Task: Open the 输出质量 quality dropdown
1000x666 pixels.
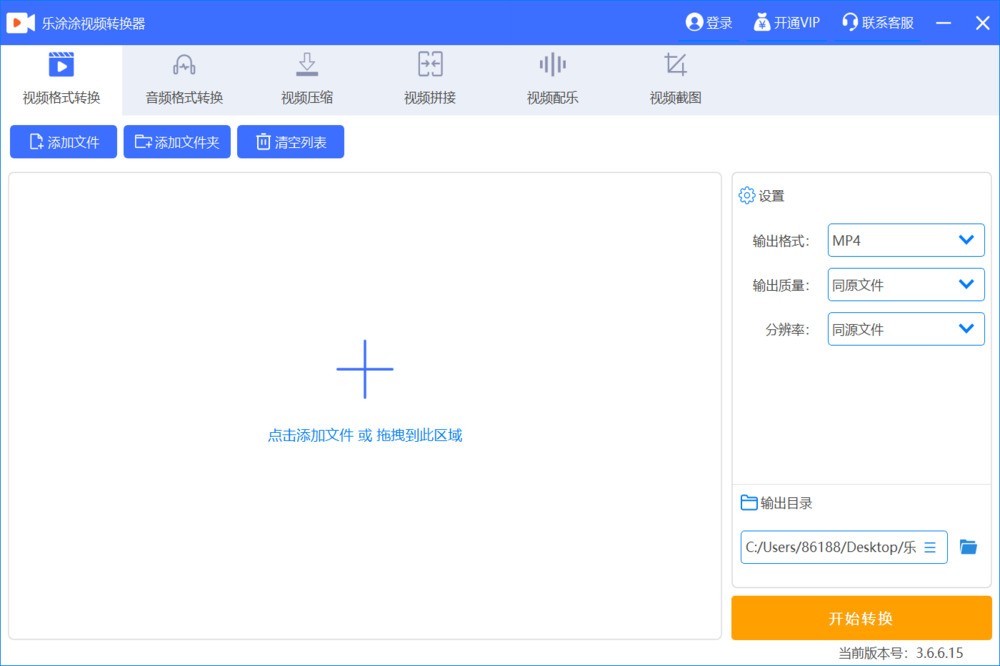Action: [x=906, y=285]
